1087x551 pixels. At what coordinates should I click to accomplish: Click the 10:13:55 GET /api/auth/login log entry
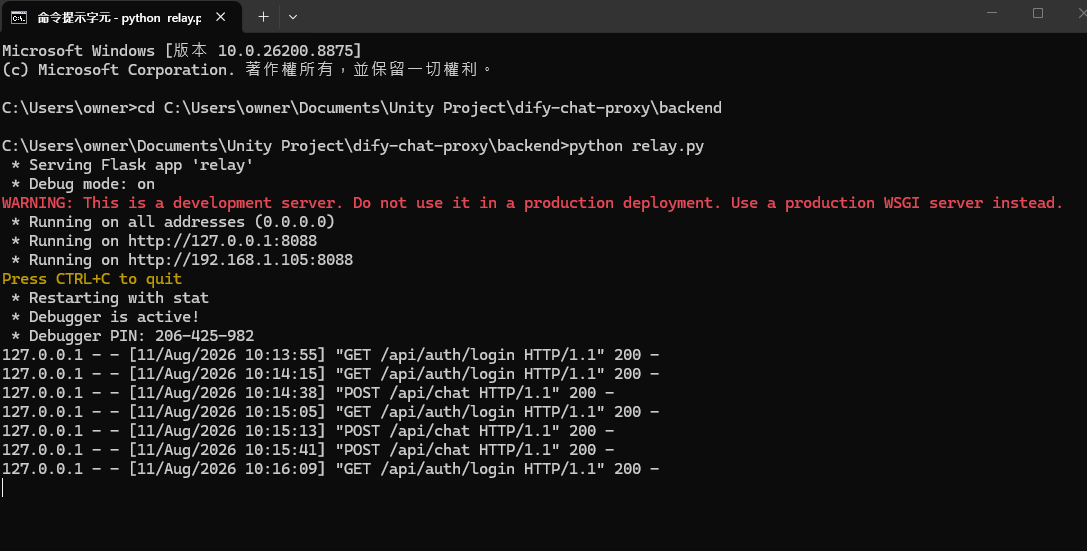pyautogui.click(x=331, y=355)
